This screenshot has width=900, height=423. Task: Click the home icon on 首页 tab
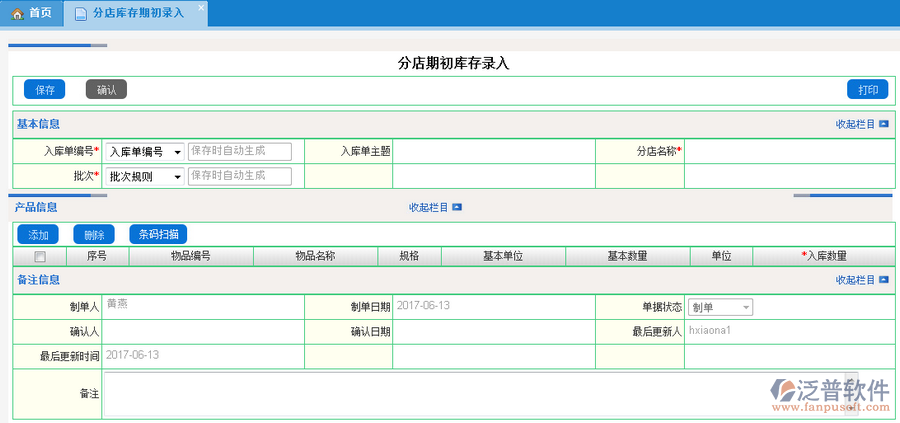pos(17,13)
